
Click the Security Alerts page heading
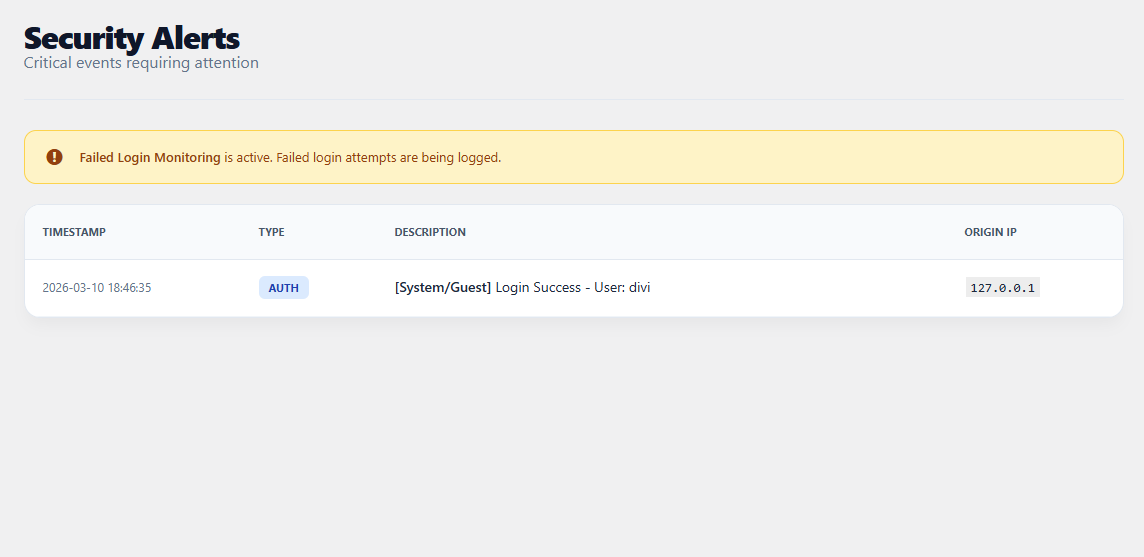coord(131,38)
